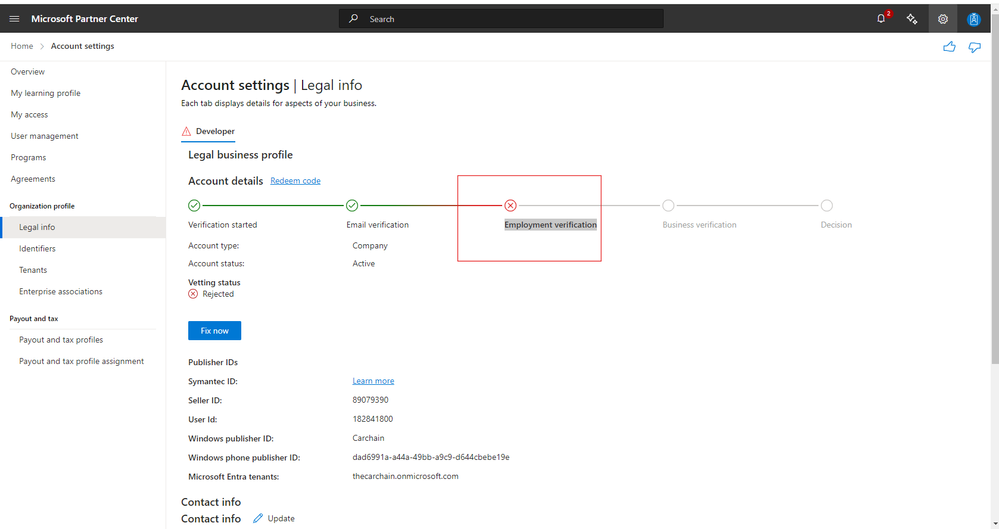
Task: Click the Rejected vetting status text
Action: coord(218,294)
